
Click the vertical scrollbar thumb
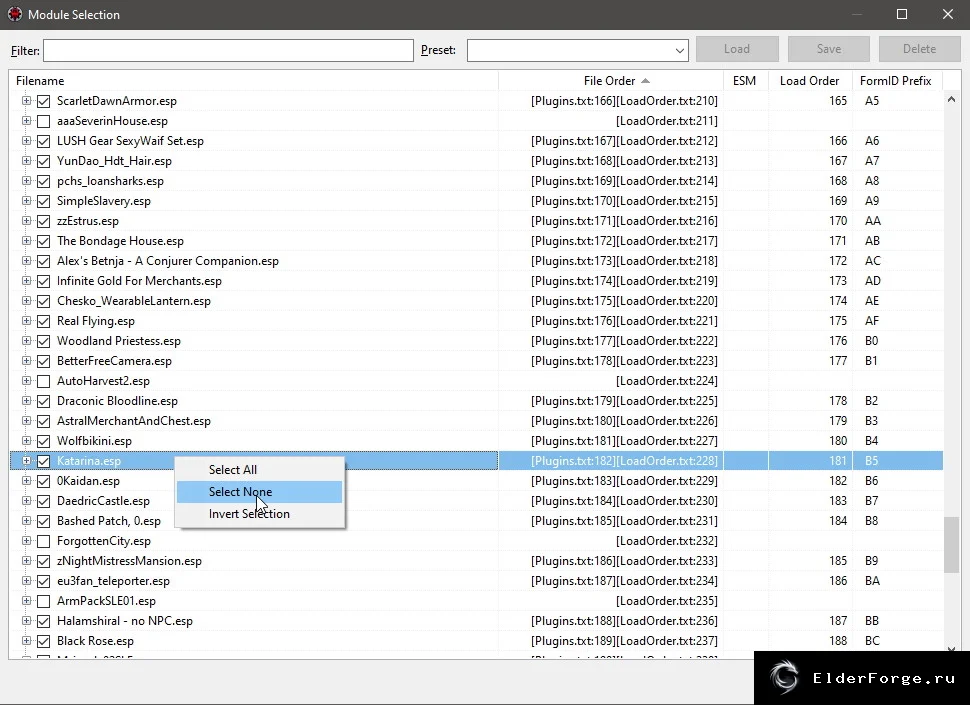pos(951,545)
